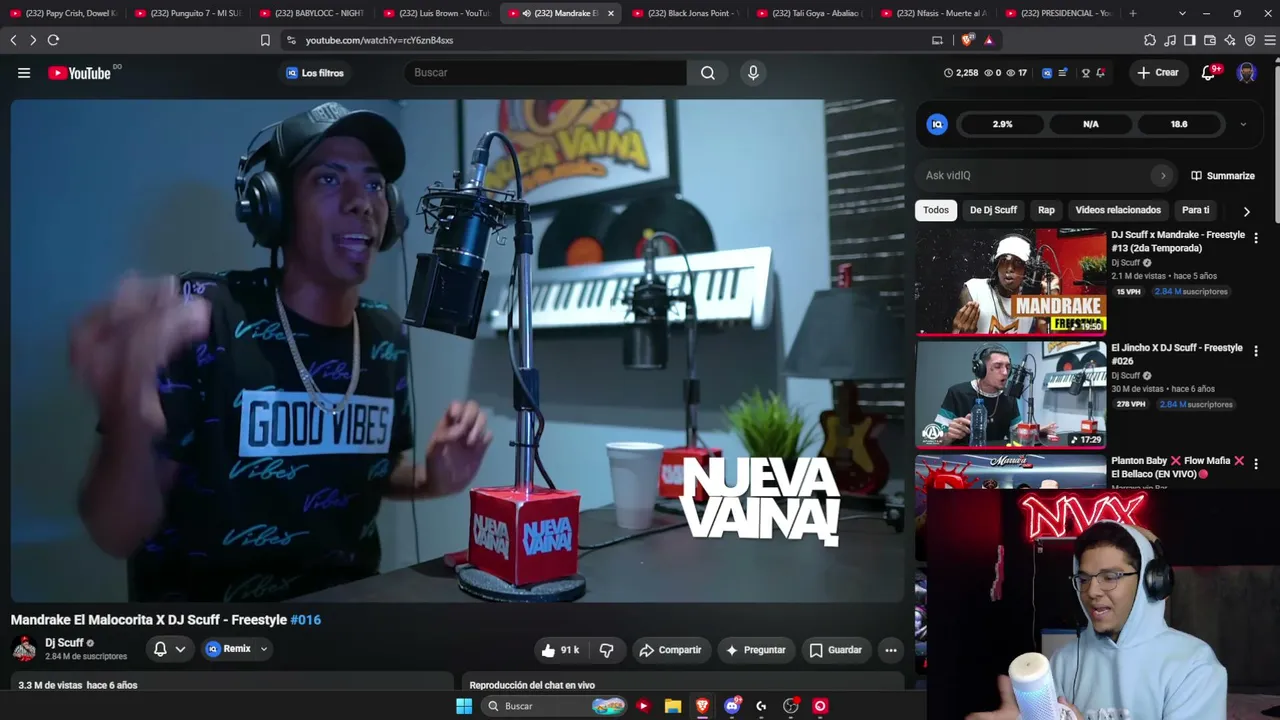Start voice search with the microphone

(x=754, y=73)
